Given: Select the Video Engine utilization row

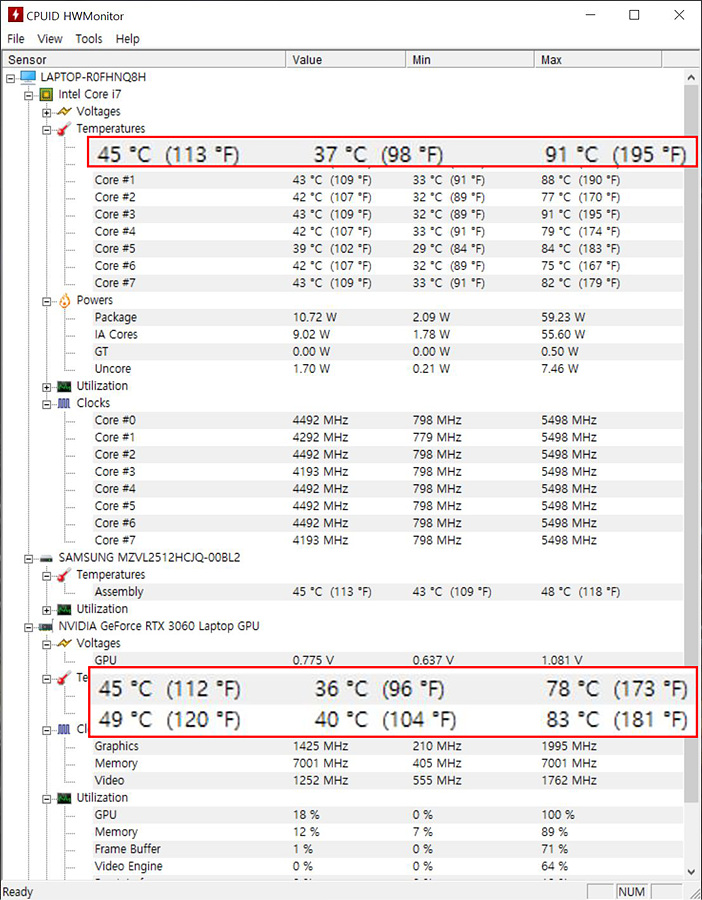Looking at the screenshot, I should 388,866.
